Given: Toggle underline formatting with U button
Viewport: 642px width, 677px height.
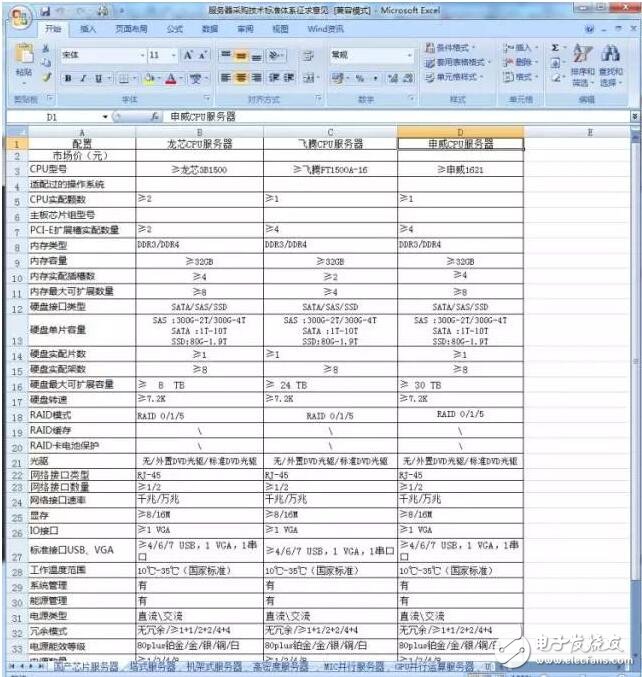Looking at the screenshot, I should (97, 78).
